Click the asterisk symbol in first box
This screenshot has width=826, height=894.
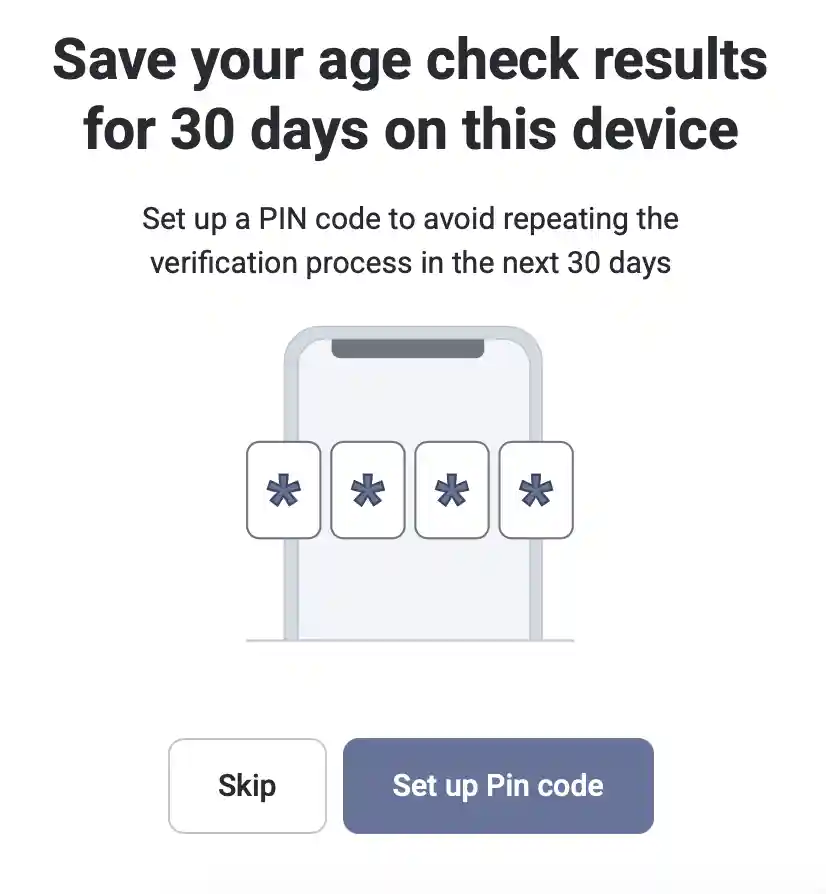283,490
